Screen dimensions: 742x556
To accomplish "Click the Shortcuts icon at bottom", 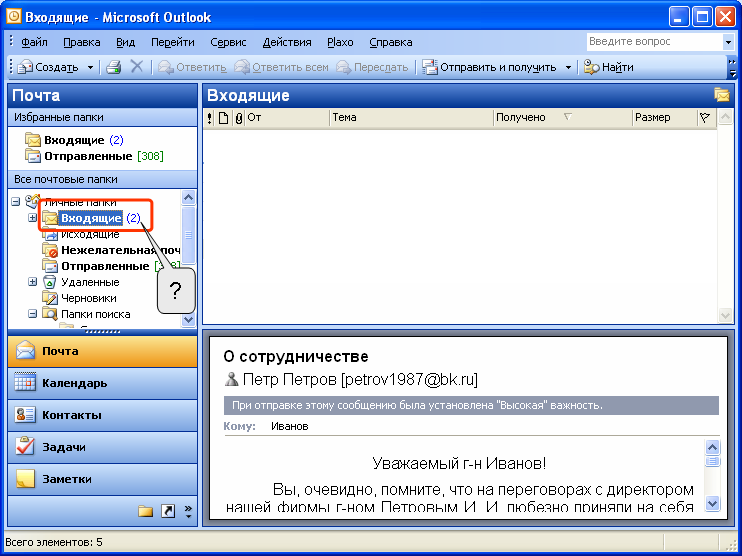I will (168, 511).
